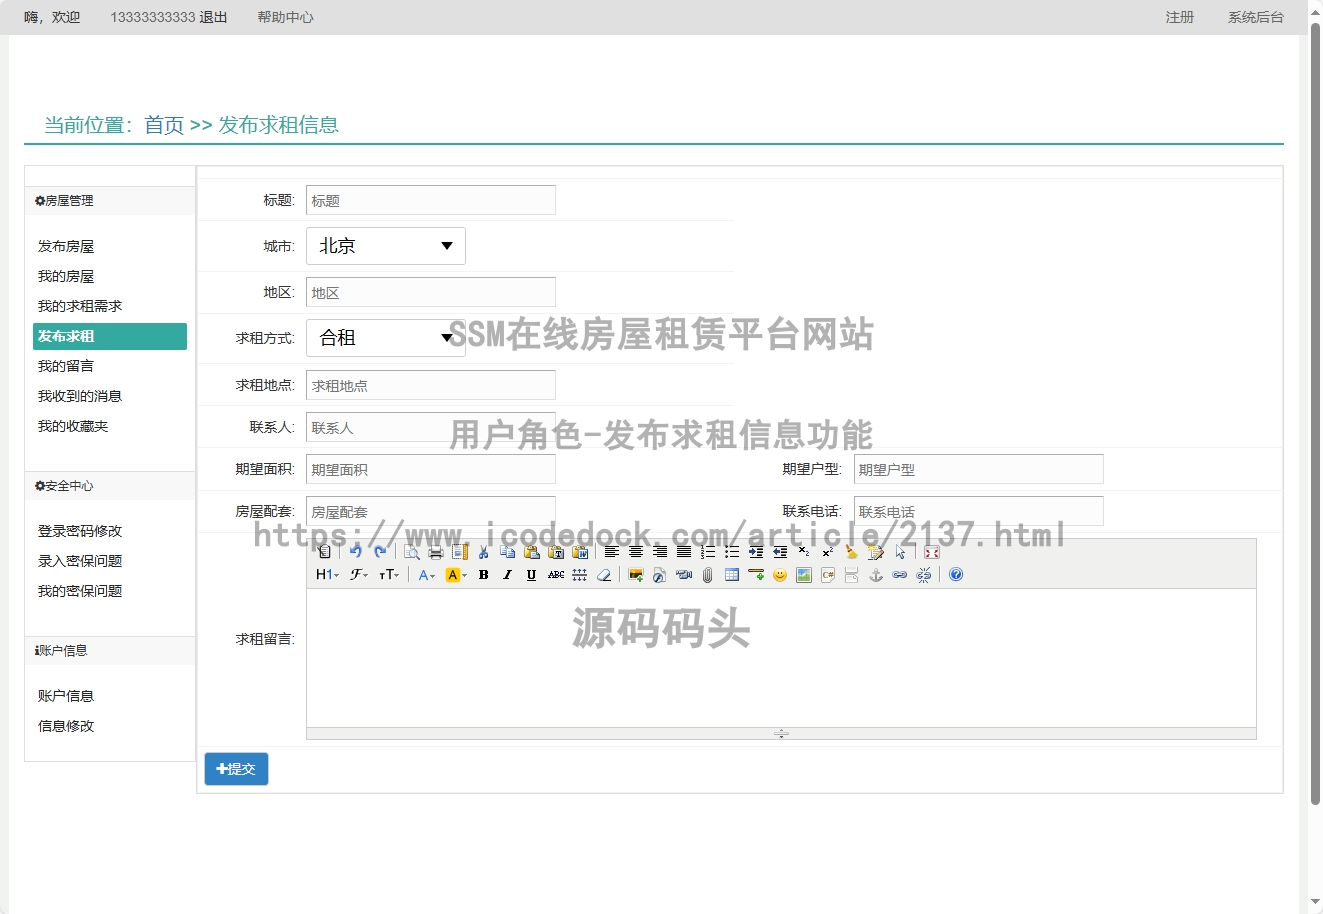Insert a page break
Viewport: 1323px width, 914px height.
(851, 575)
